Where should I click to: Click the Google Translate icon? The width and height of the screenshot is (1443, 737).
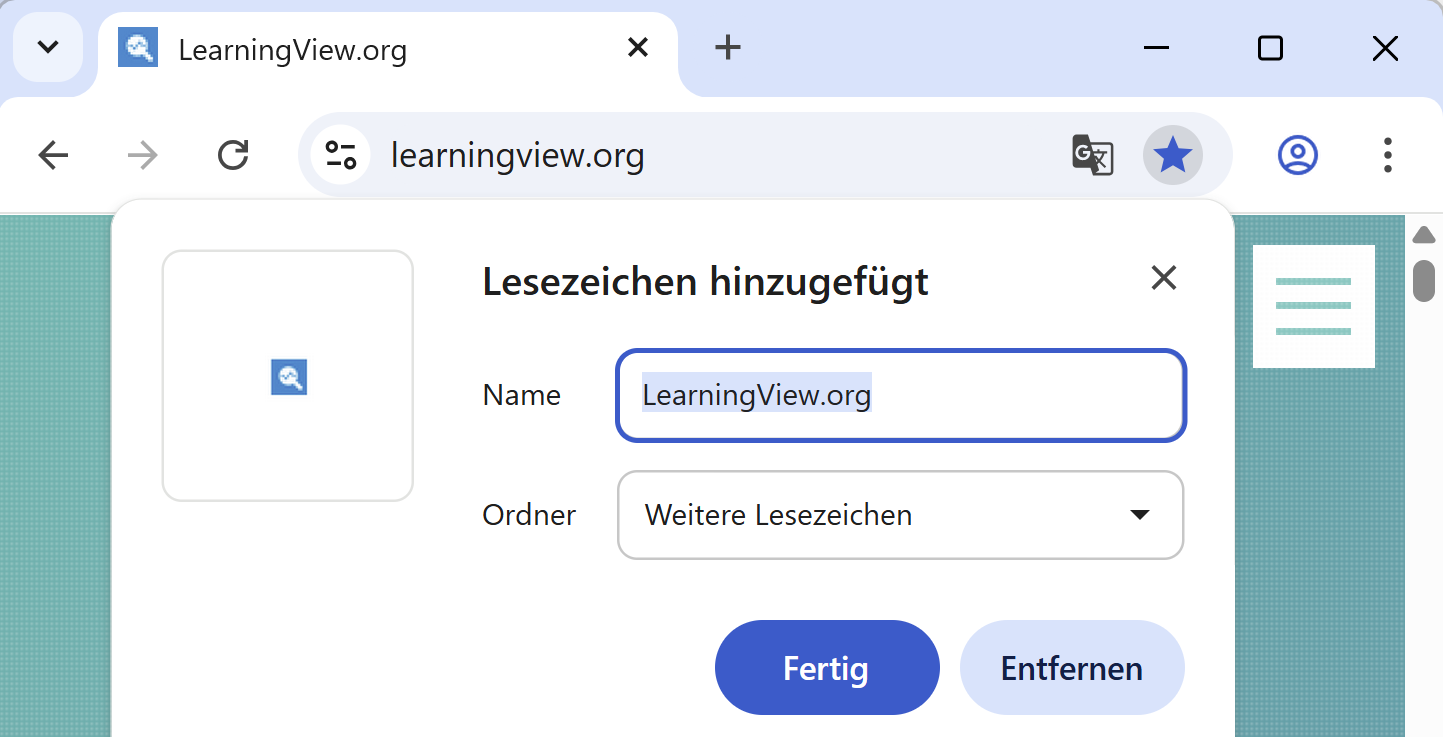[1092, 155]
